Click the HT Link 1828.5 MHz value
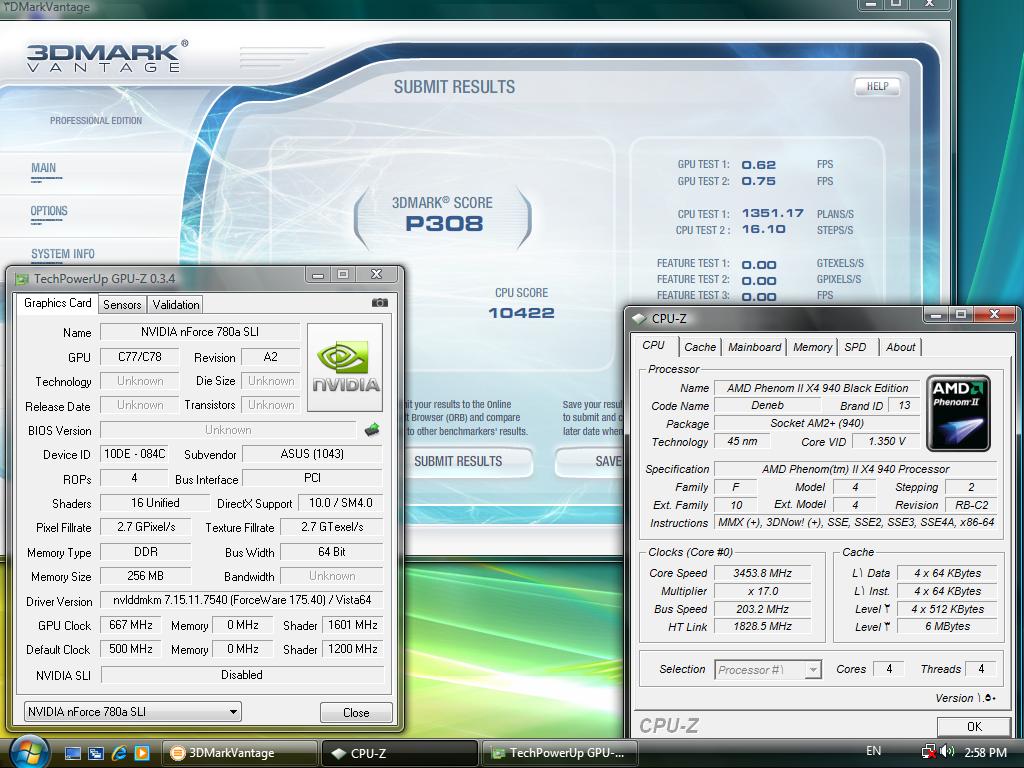 [x=762, y=626]
